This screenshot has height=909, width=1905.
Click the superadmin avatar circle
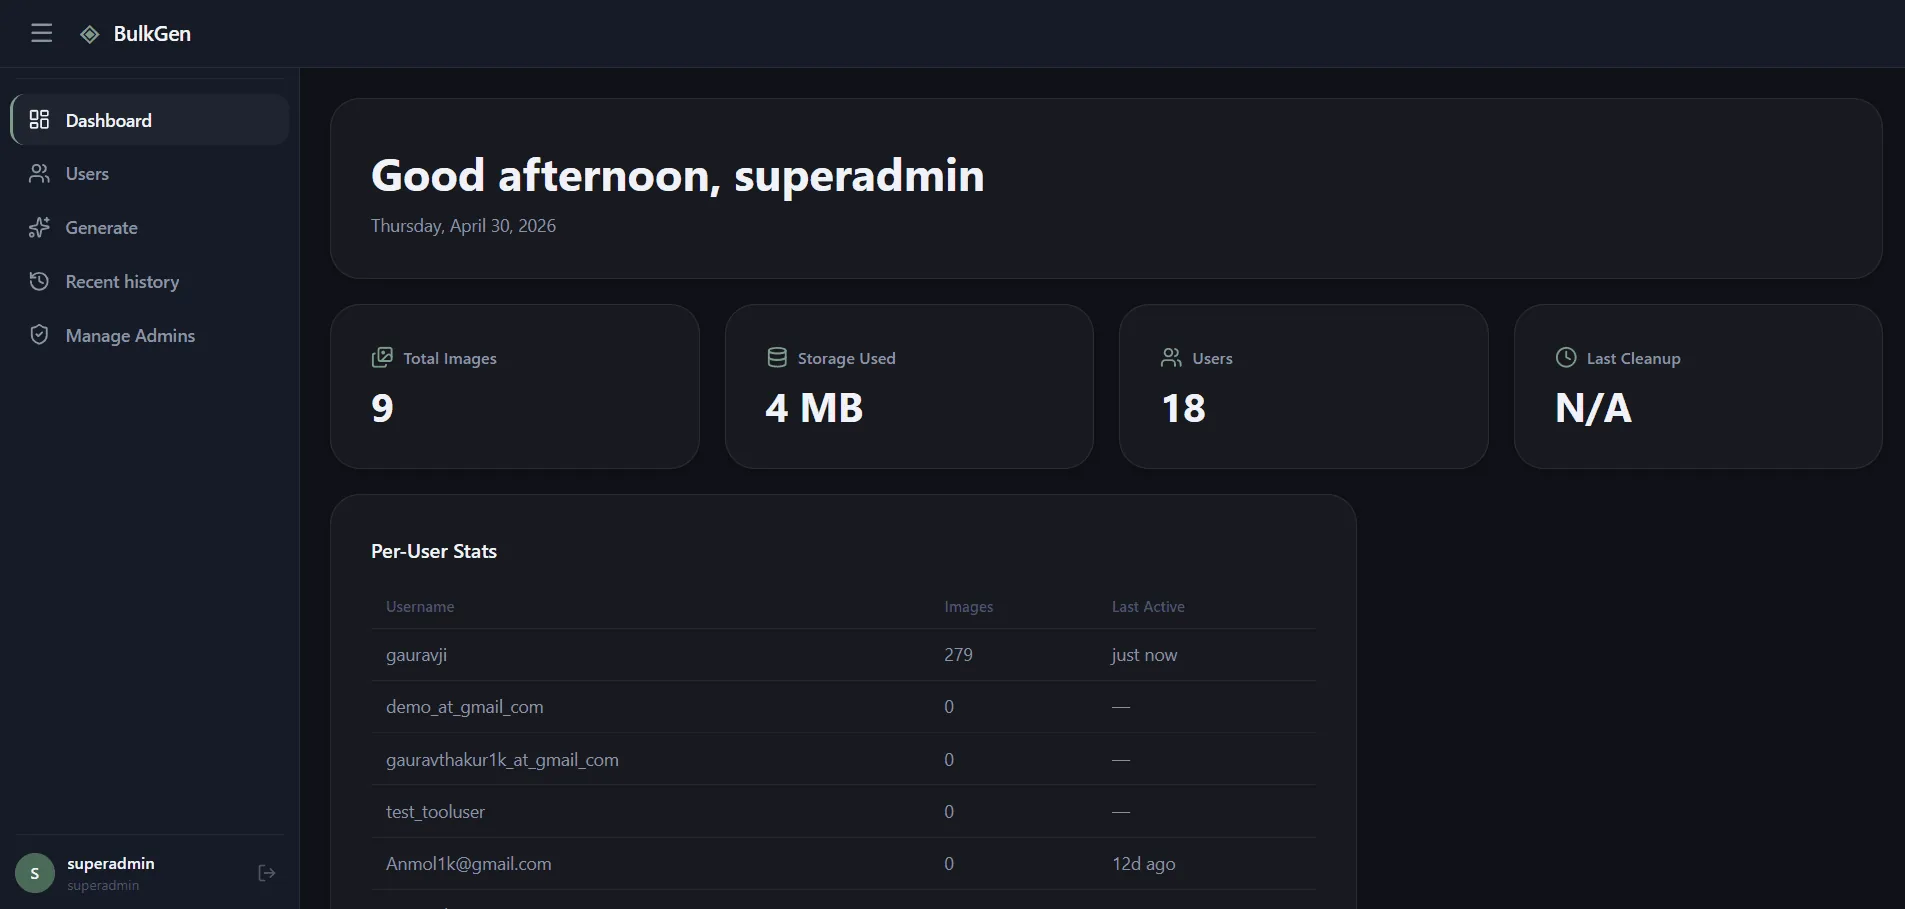coord(35,873)
